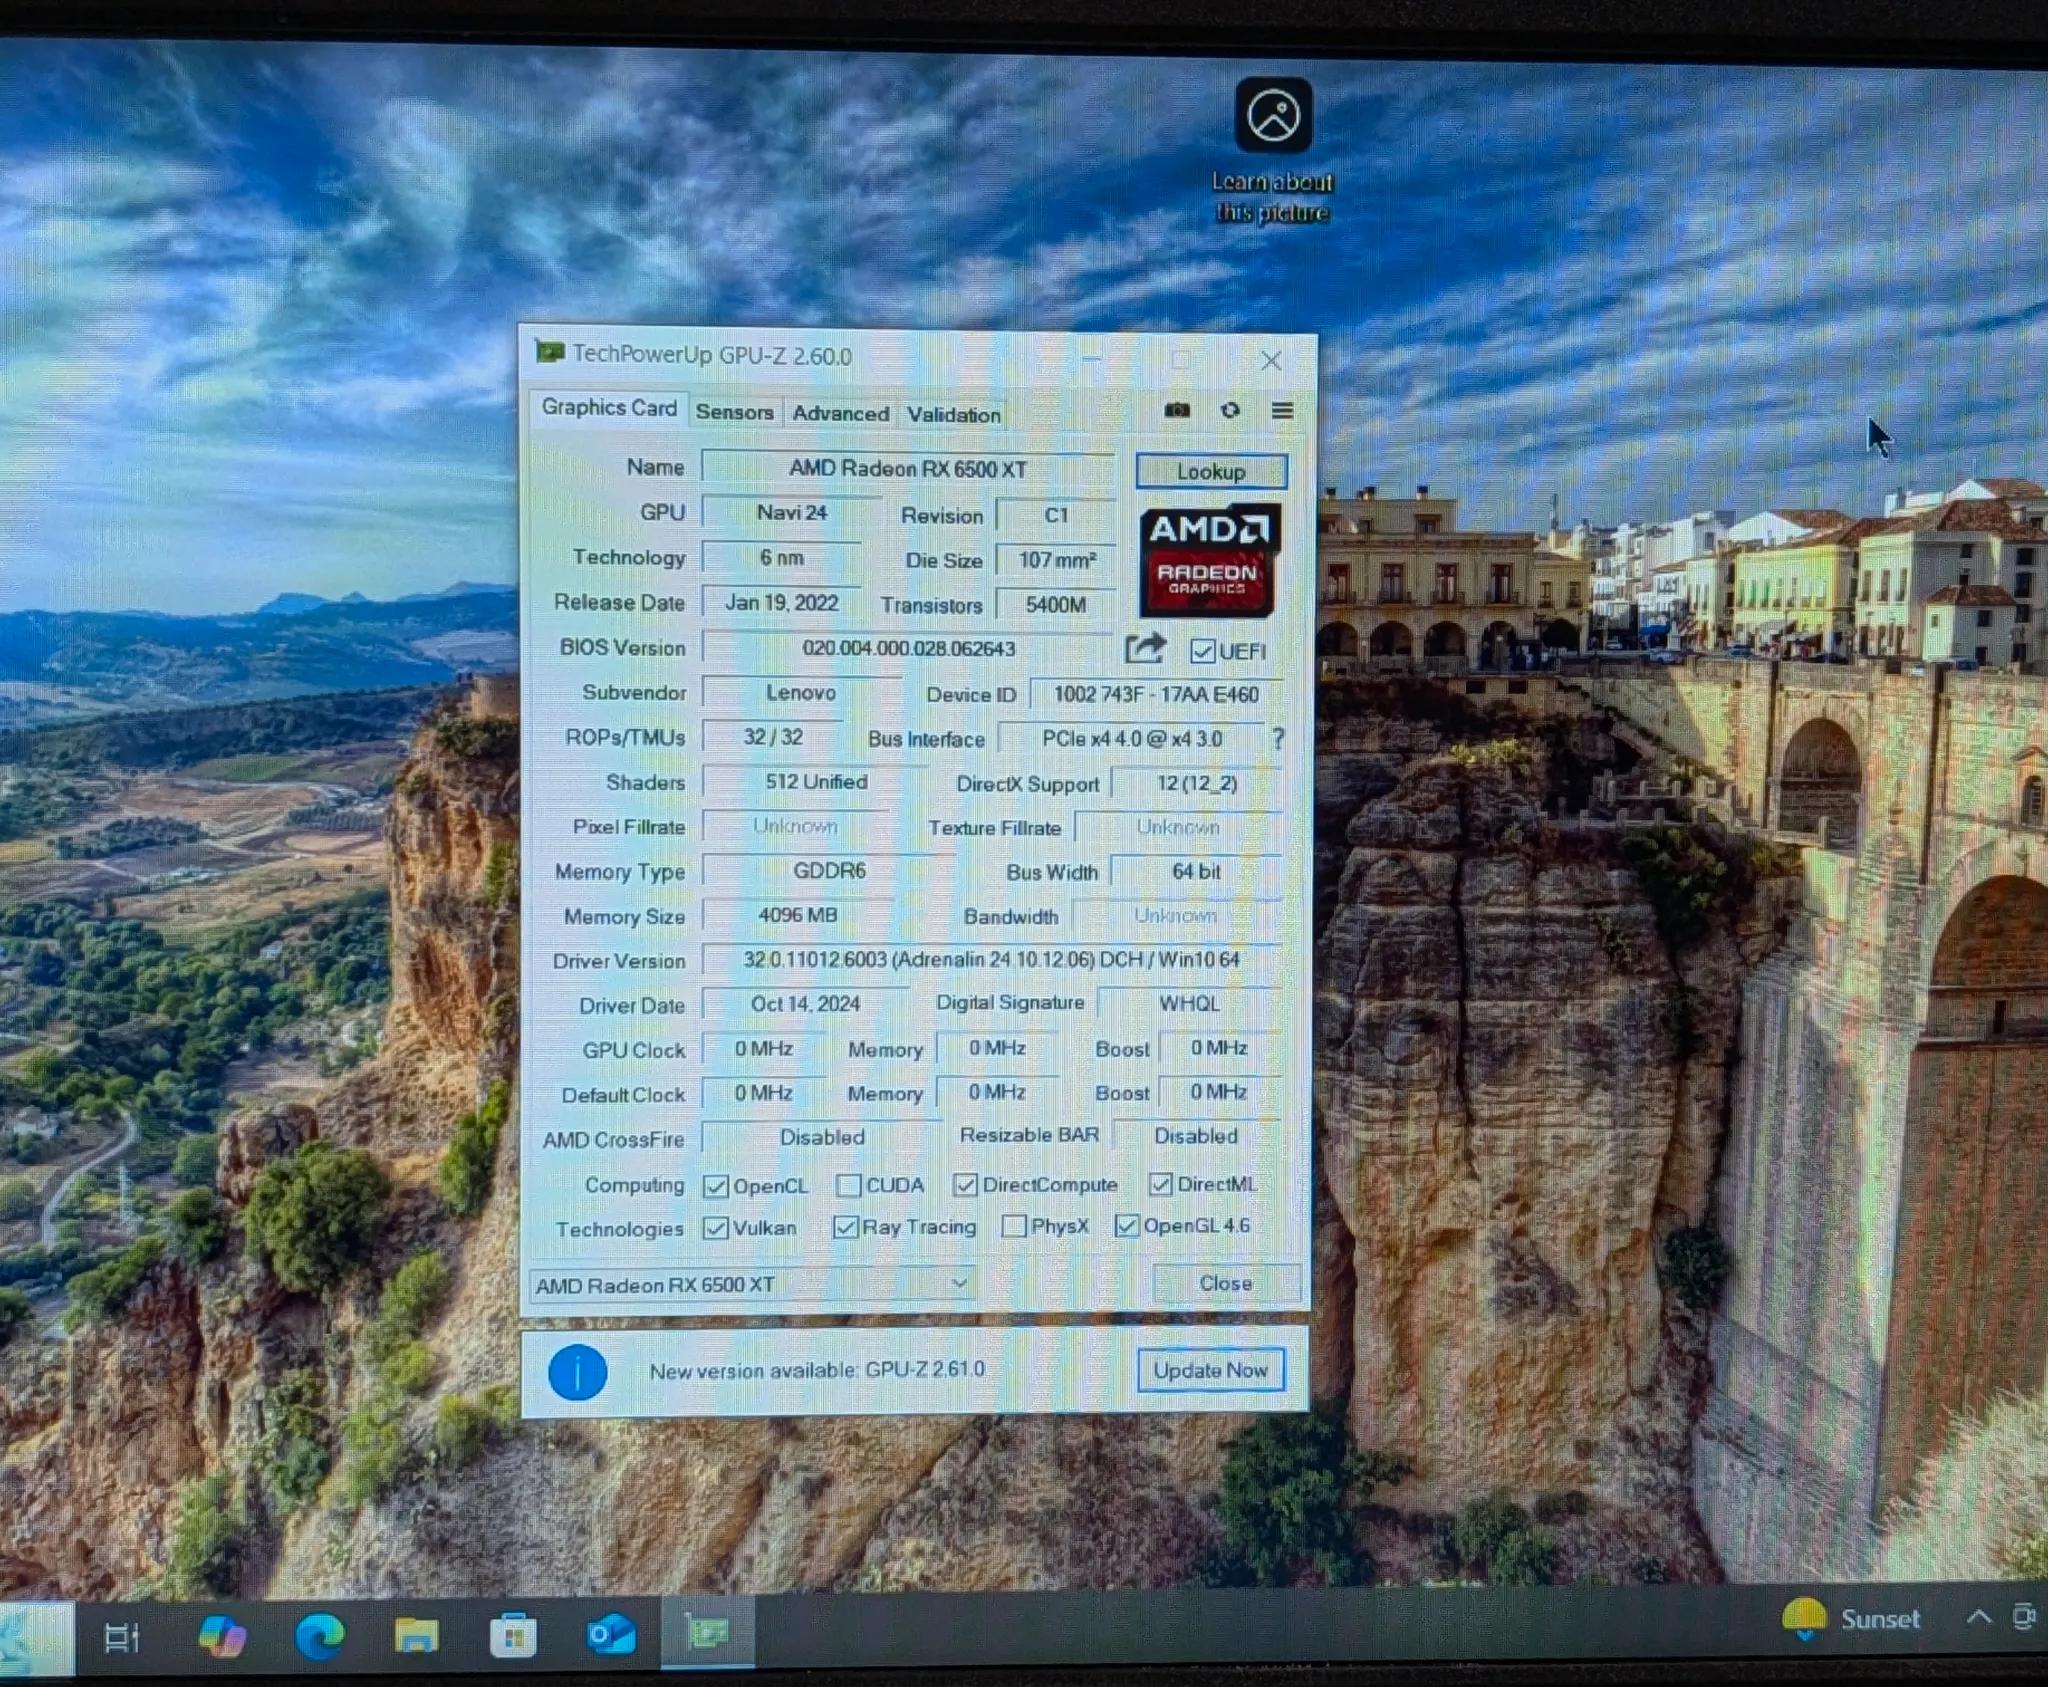Open Outlook from the taskbar
Image resolution: width=2048 pixels, height=1687 pixels.
(610, 1635)
